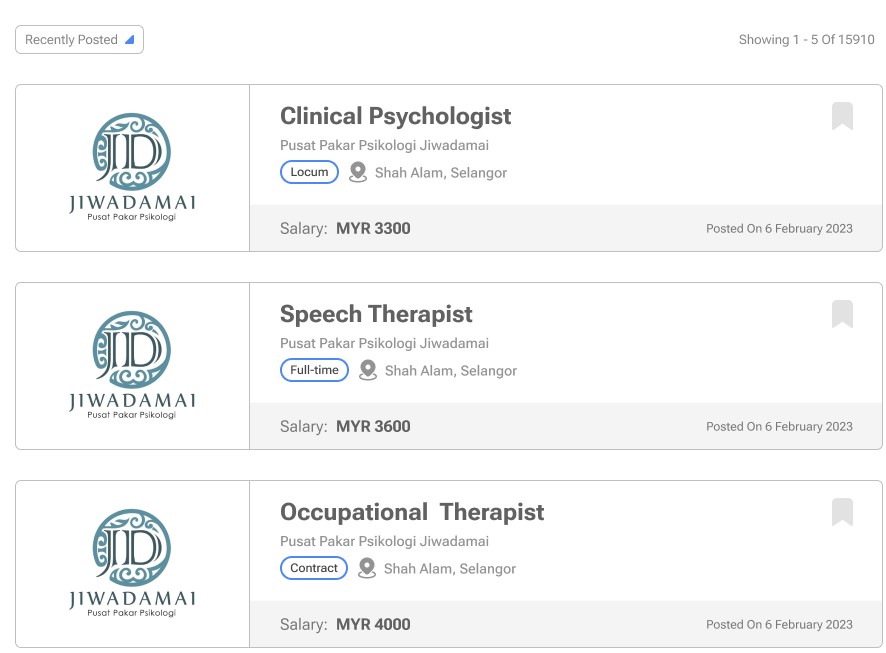Select the Full-time job type tag
This screenshot has height=653, width=886.
pos(314,371)
